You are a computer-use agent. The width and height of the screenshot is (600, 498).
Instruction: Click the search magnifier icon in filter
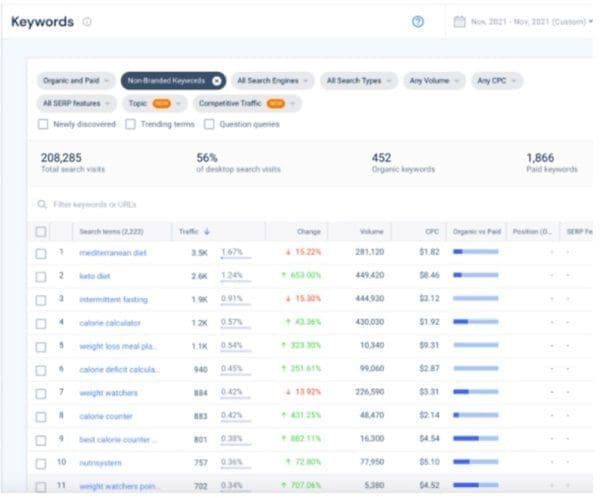pyautogui.click(x=42, y=204)
